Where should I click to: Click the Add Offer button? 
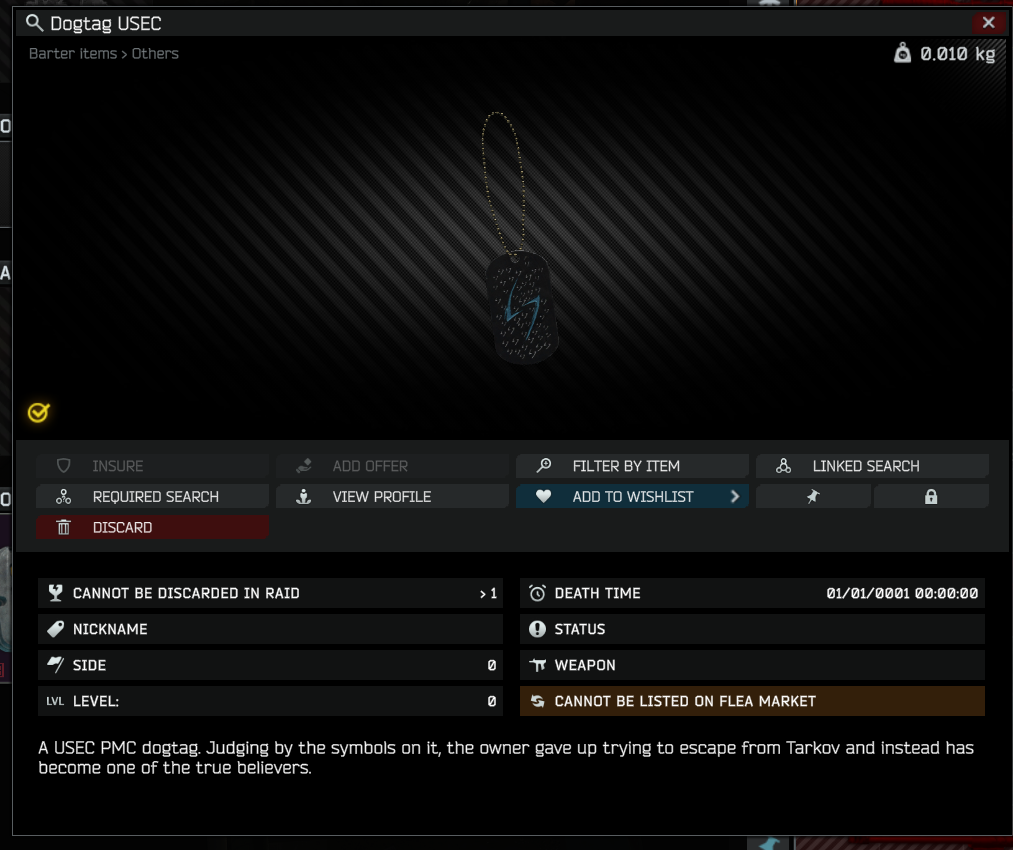coord(392,466)
